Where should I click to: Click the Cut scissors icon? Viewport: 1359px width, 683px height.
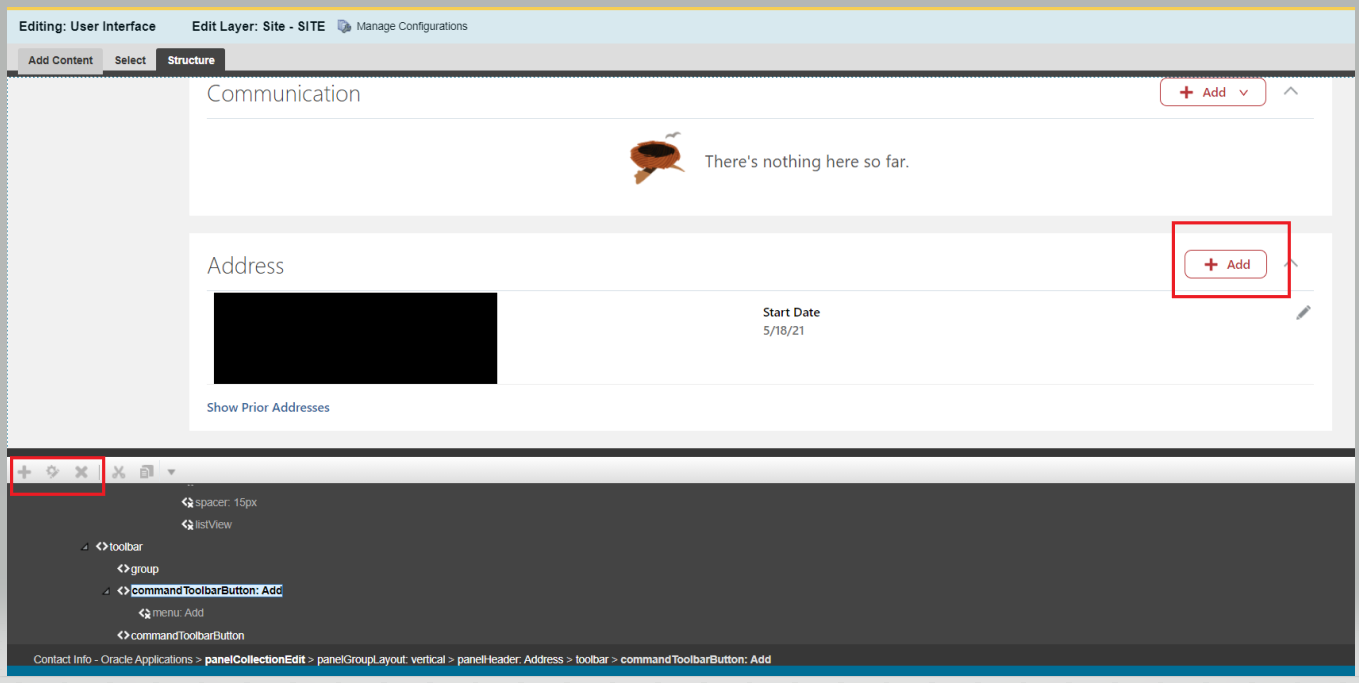pos(118,471)
